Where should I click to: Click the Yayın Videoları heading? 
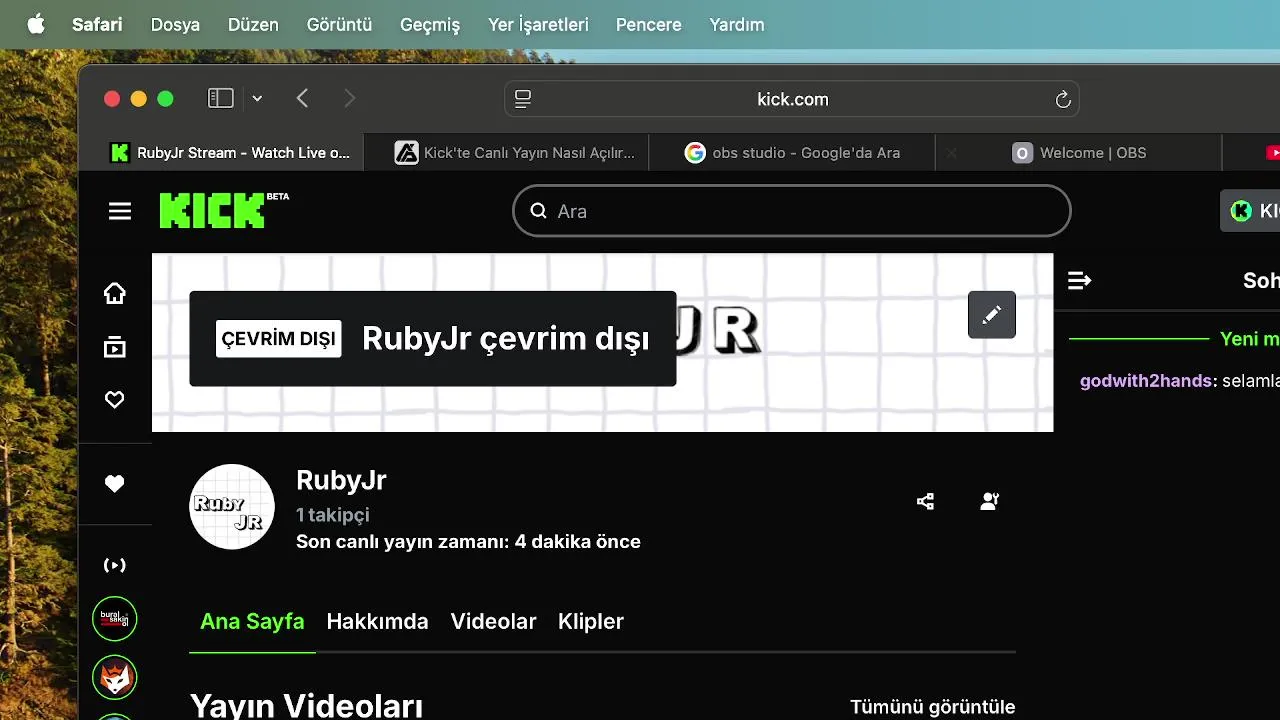[306, 706]
